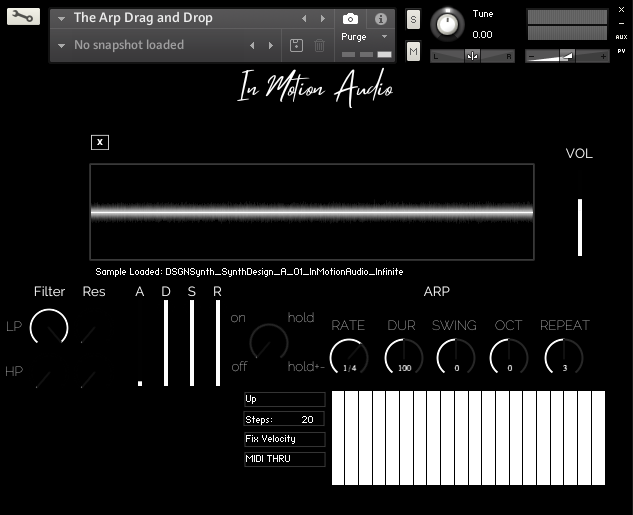Click the Attack envelope slider
The image size is (633, 515).
point(140,343)
